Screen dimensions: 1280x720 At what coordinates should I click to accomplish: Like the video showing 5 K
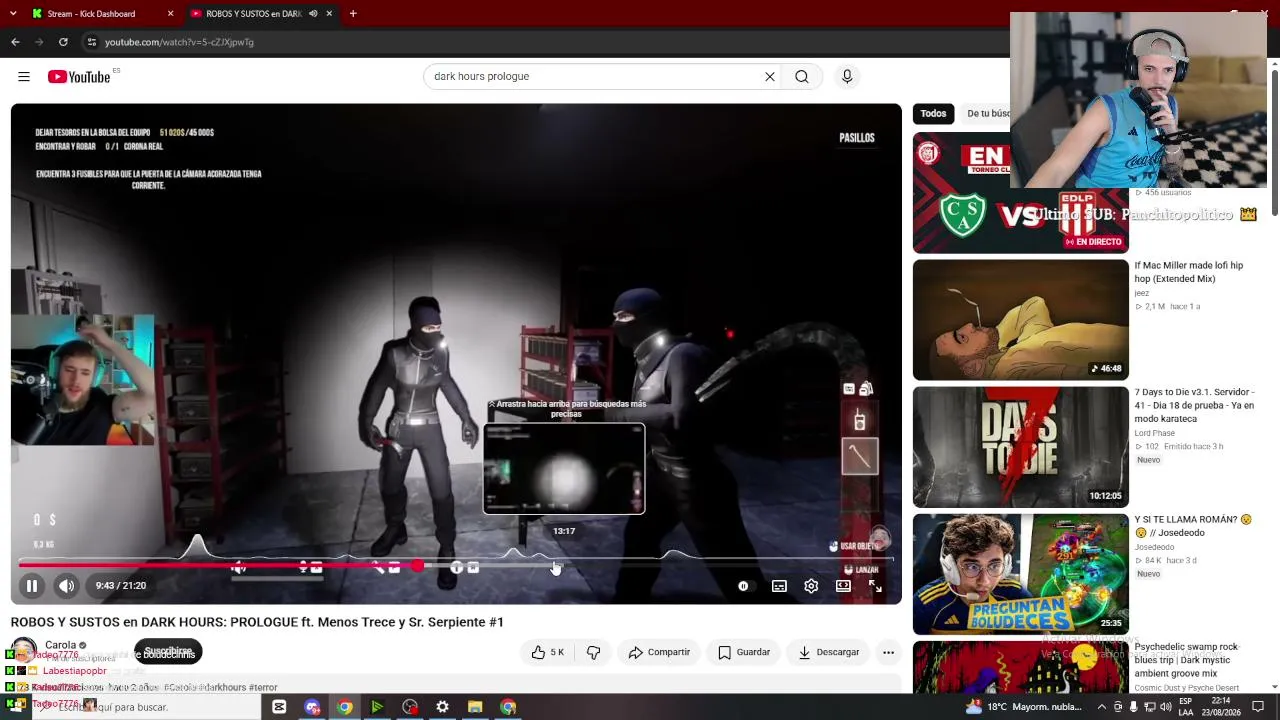click(548, 652)
